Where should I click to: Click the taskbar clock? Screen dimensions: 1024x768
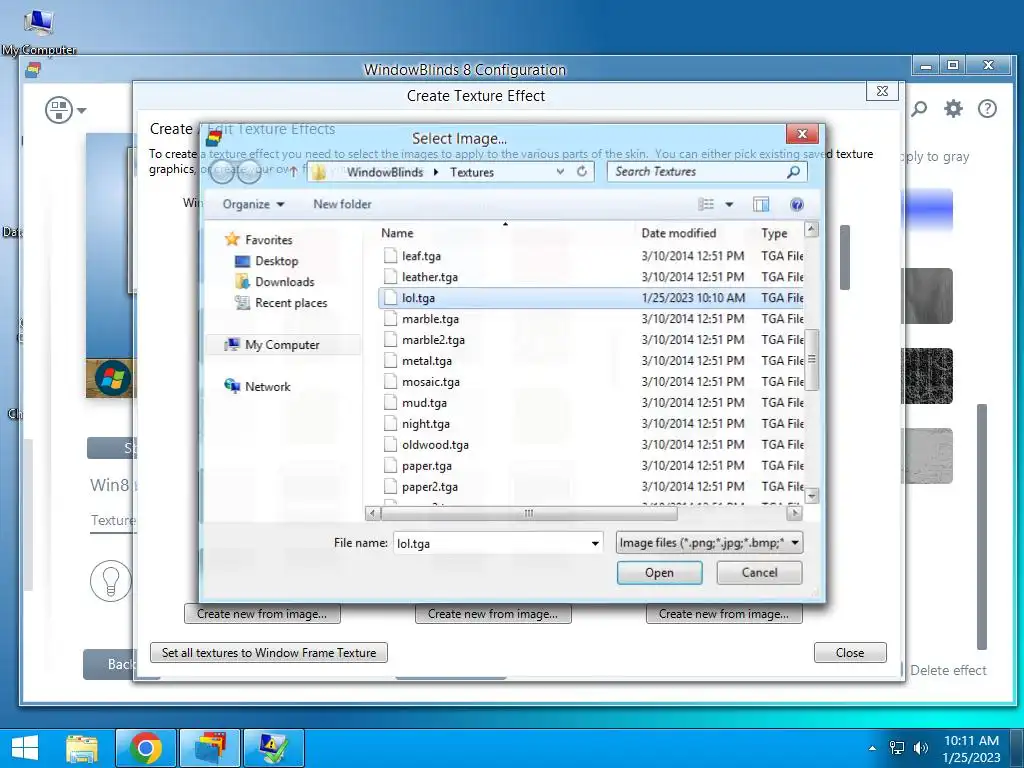click(x=971, y=749)
